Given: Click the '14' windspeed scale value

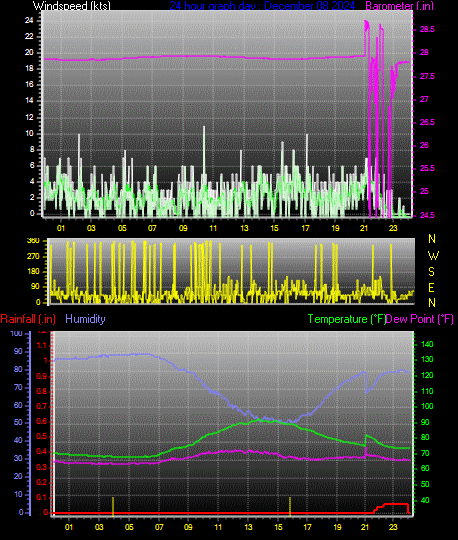Looking at the screenshot, I should pyautogui.click(x=29, y=101).
